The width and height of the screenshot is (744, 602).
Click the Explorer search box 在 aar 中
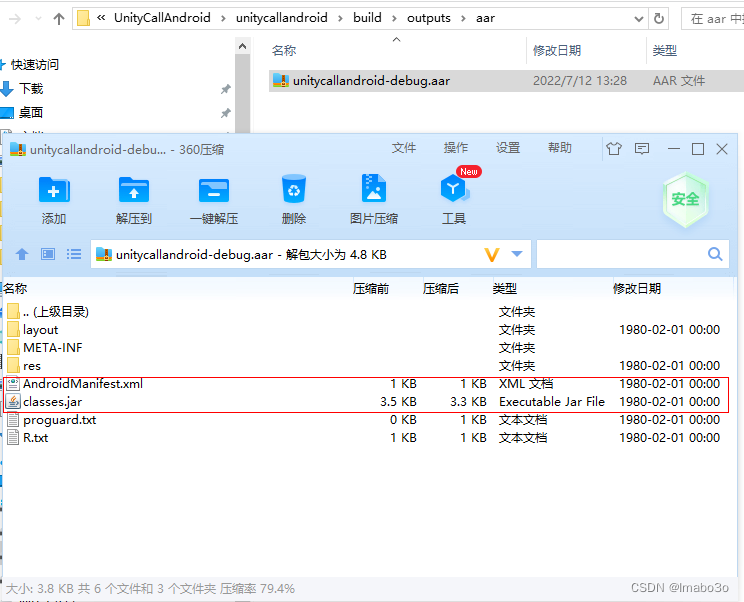click(713, 19)
